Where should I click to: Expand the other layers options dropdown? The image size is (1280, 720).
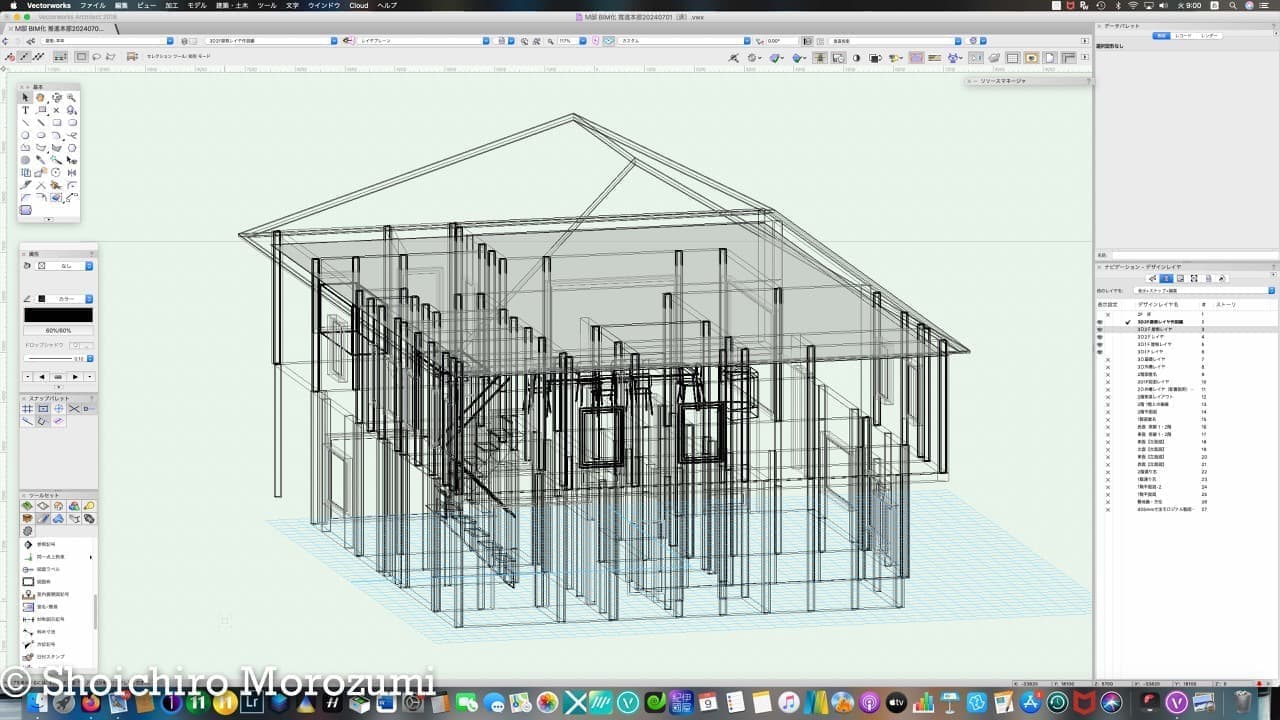[1271, 290]
